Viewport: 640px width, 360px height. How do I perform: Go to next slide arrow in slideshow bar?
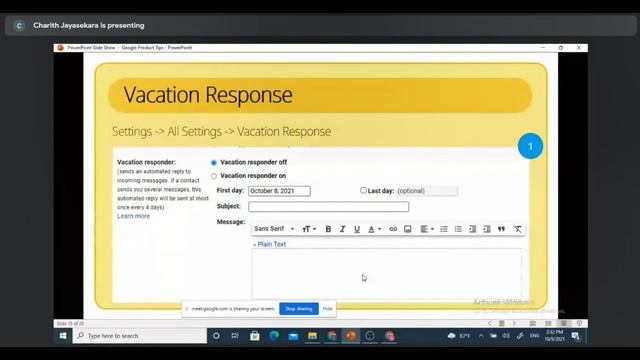(514, 323)
